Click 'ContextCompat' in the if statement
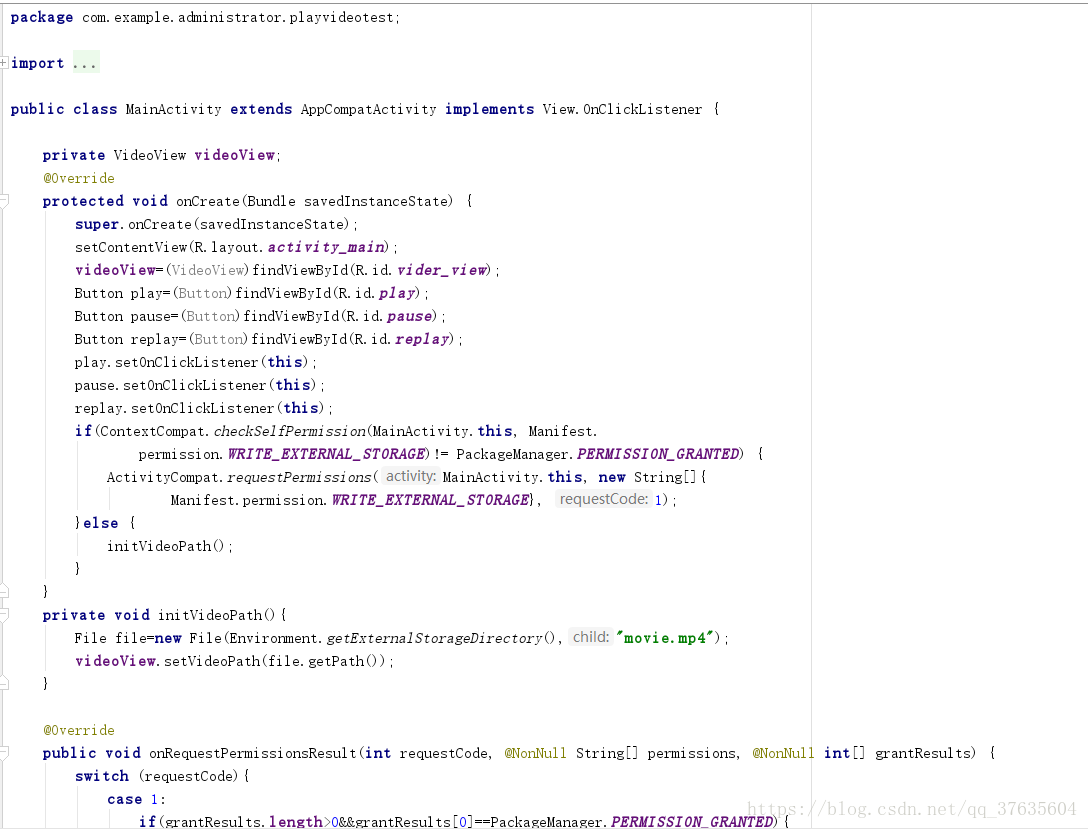 tap(153, 431)
